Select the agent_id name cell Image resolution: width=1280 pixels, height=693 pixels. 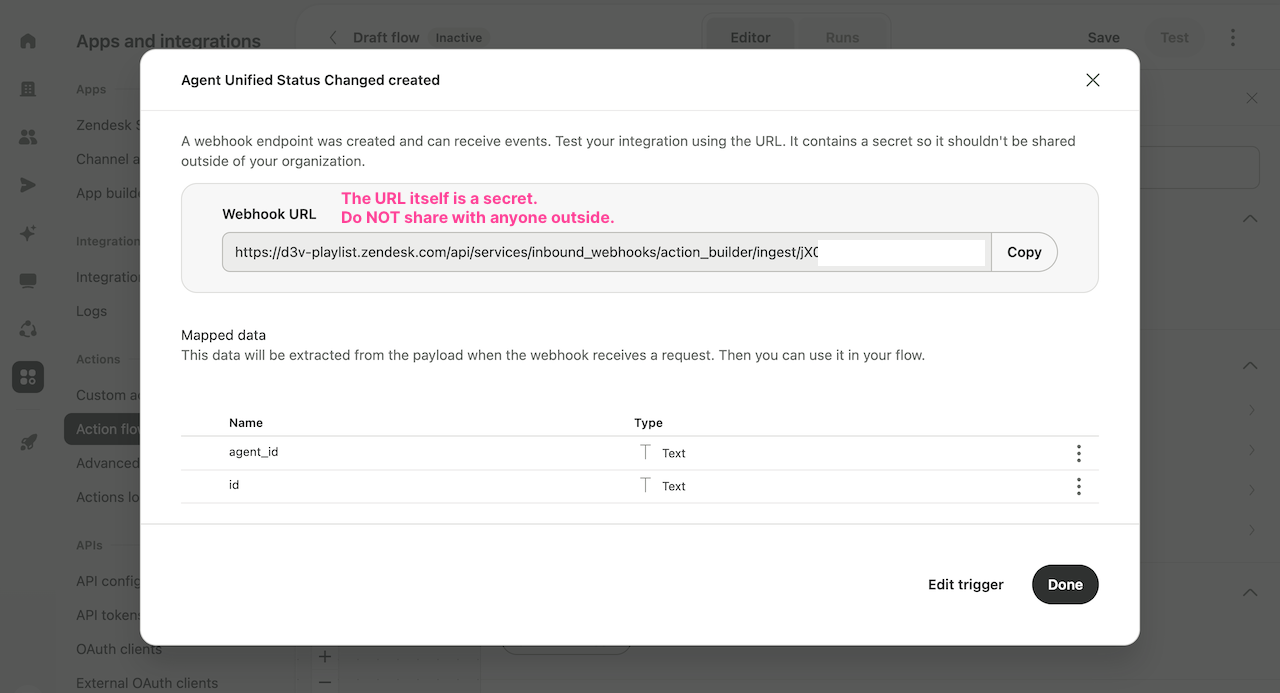click(x=253, y=452)
